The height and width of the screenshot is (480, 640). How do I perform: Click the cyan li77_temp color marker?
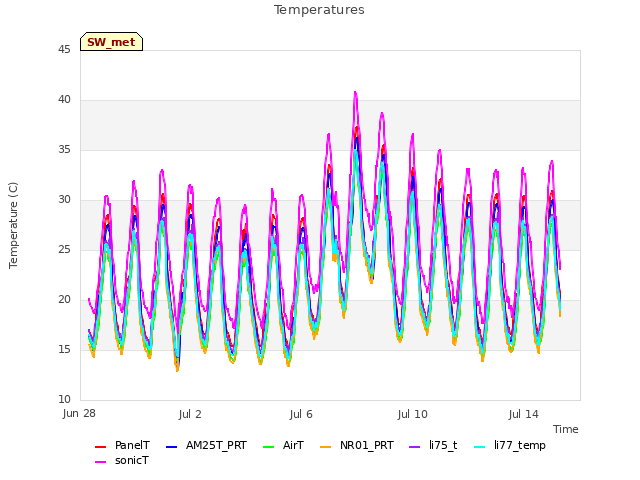pyautogui.click(x=480, y=447)
